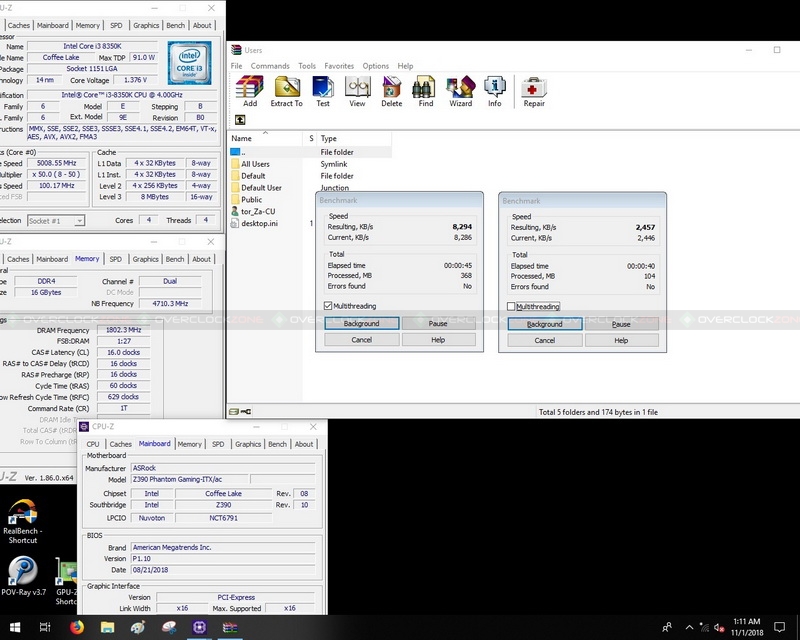800x640 pixels.
Task: Click the drive icon in WinRAR status bar
Action: click(234, 411)
